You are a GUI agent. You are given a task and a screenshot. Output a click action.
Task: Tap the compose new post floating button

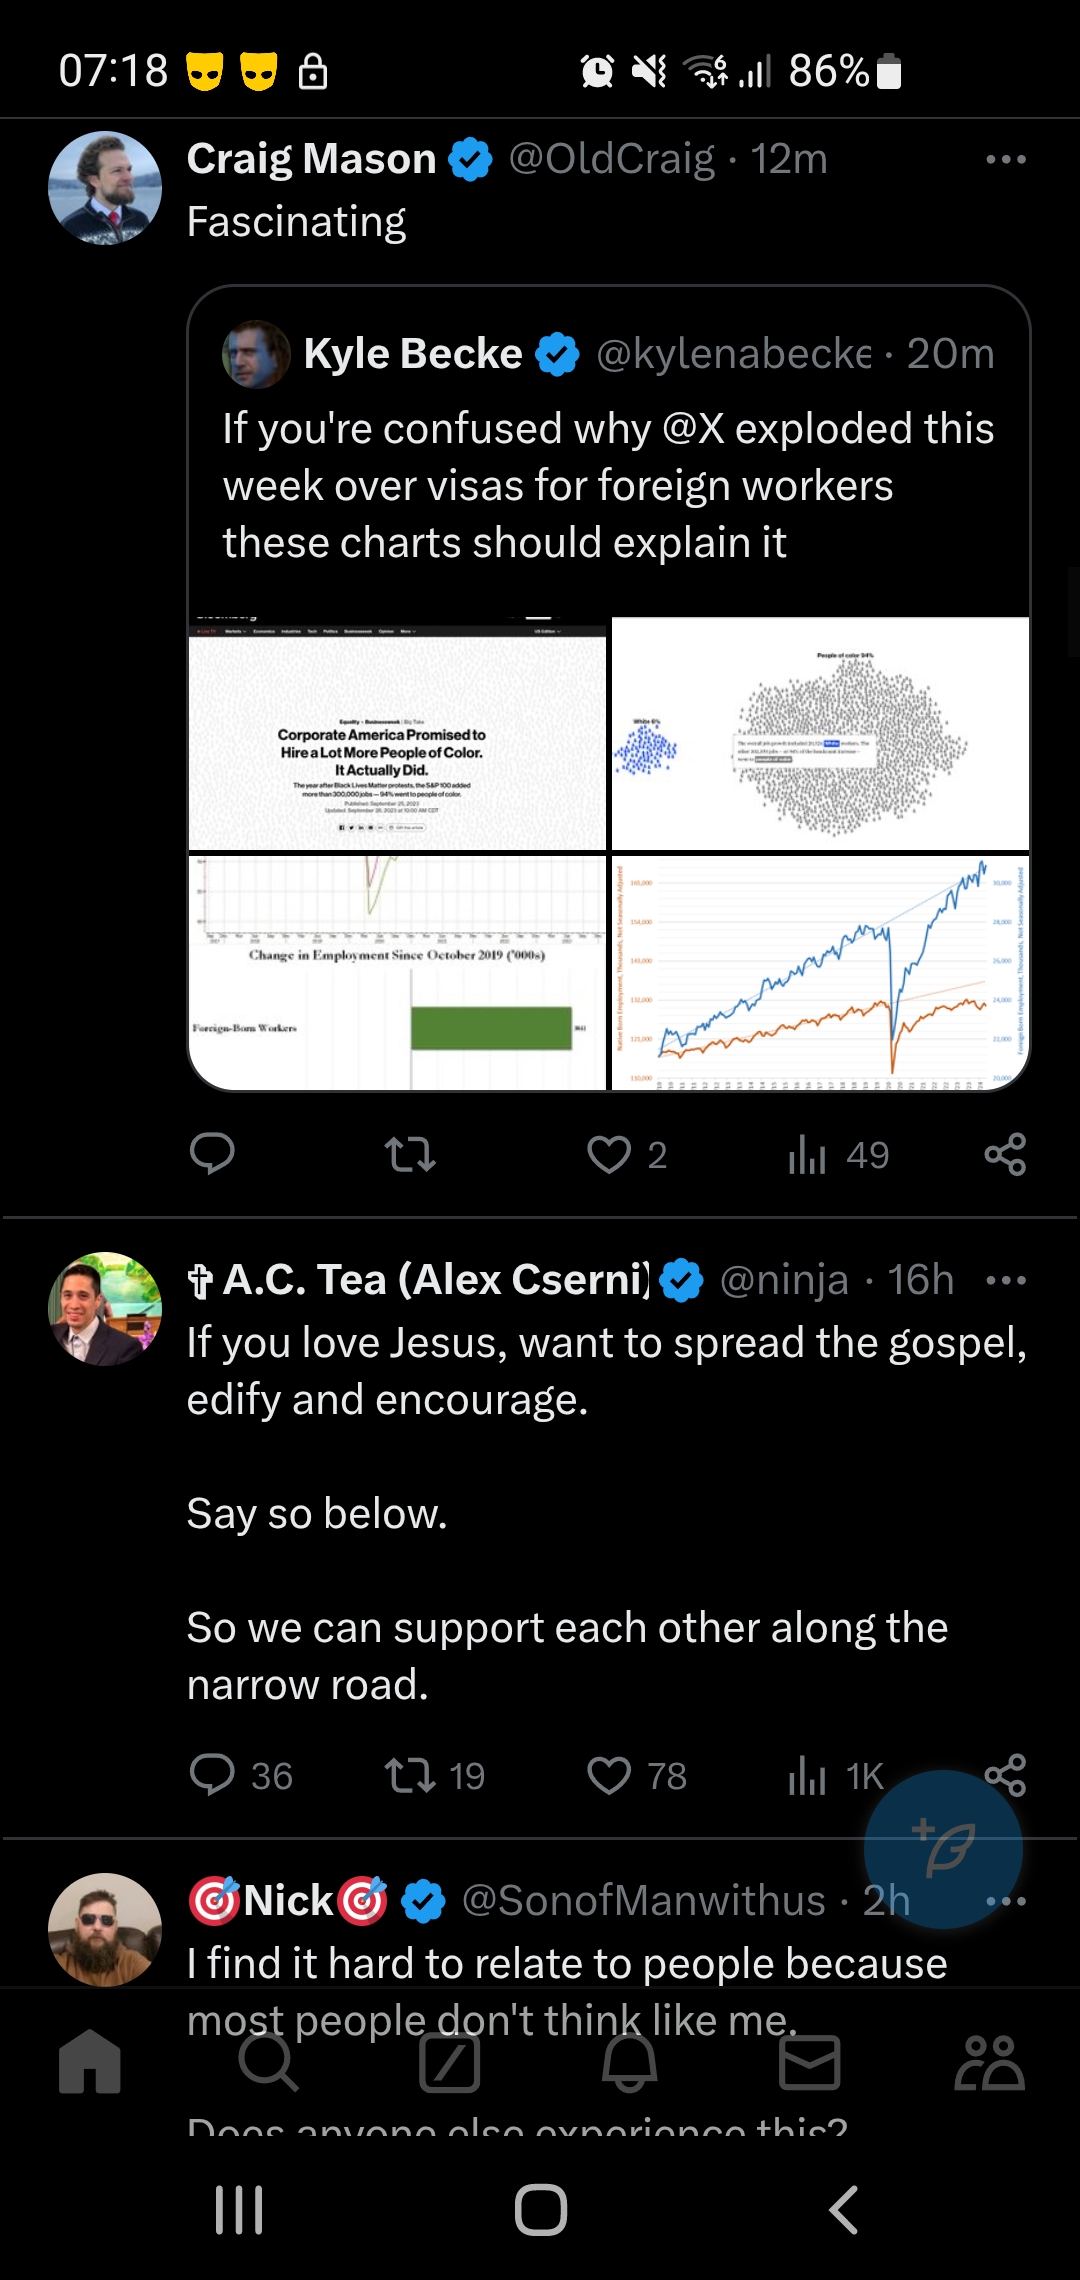tap(943, 1849)
